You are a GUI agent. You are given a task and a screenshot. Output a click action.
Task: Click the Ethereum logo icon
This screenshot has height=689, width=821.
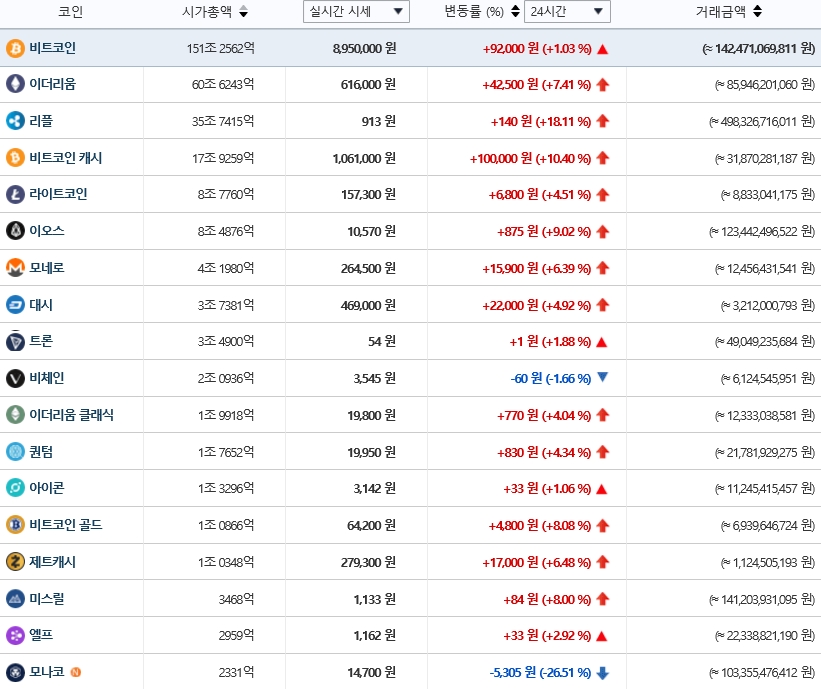[x=13, y=85]
